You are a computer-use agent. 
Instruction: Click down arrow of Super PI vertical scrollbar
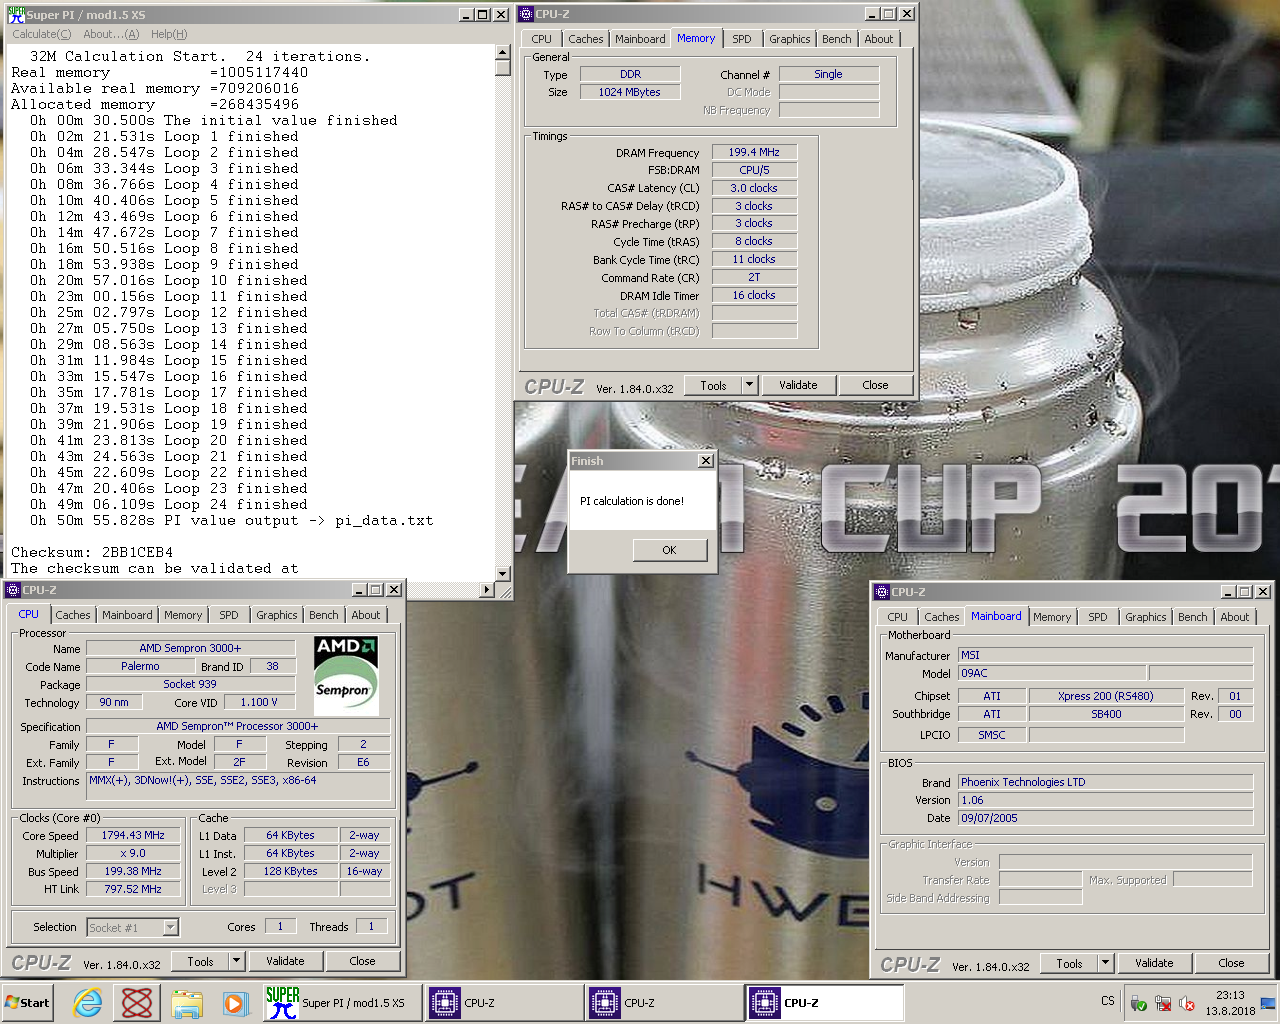pos(503,573)
